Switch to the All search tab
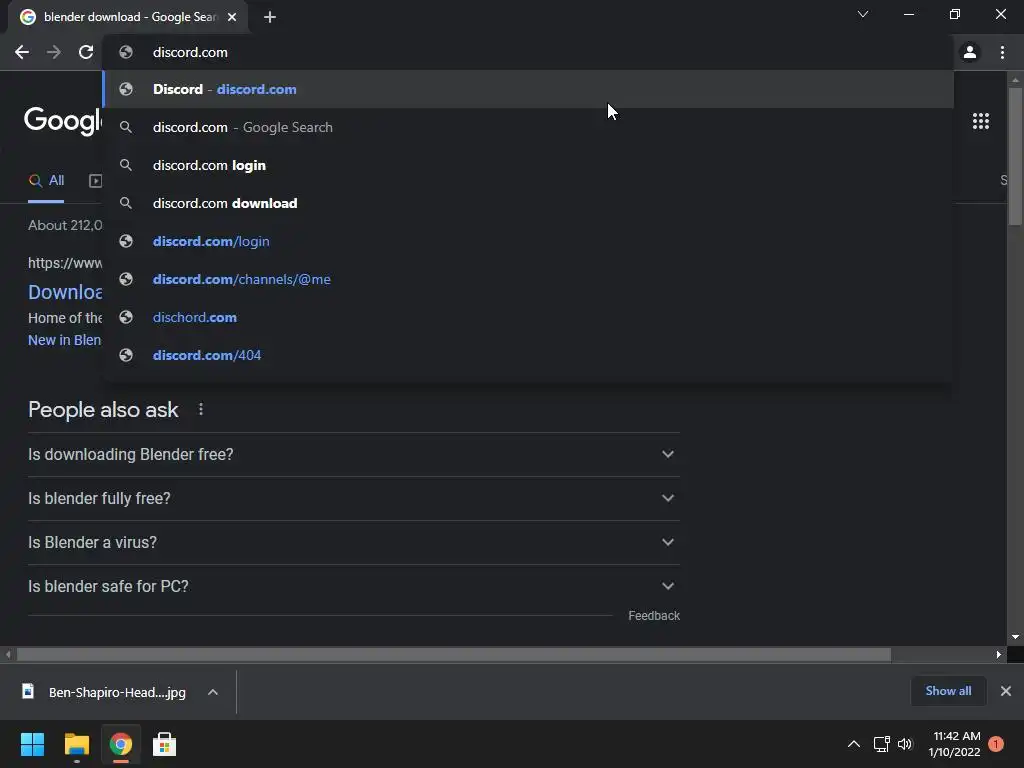The image size is (1024, 768). coord(46,181)
